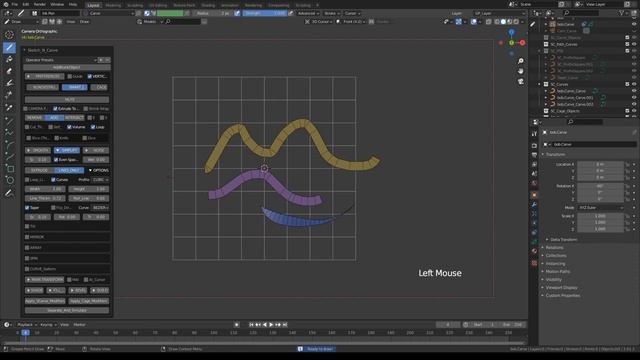Open Material properties tab icon
Image resolution: width=640 pixels, height=360 pixels.
coord(534,251)
